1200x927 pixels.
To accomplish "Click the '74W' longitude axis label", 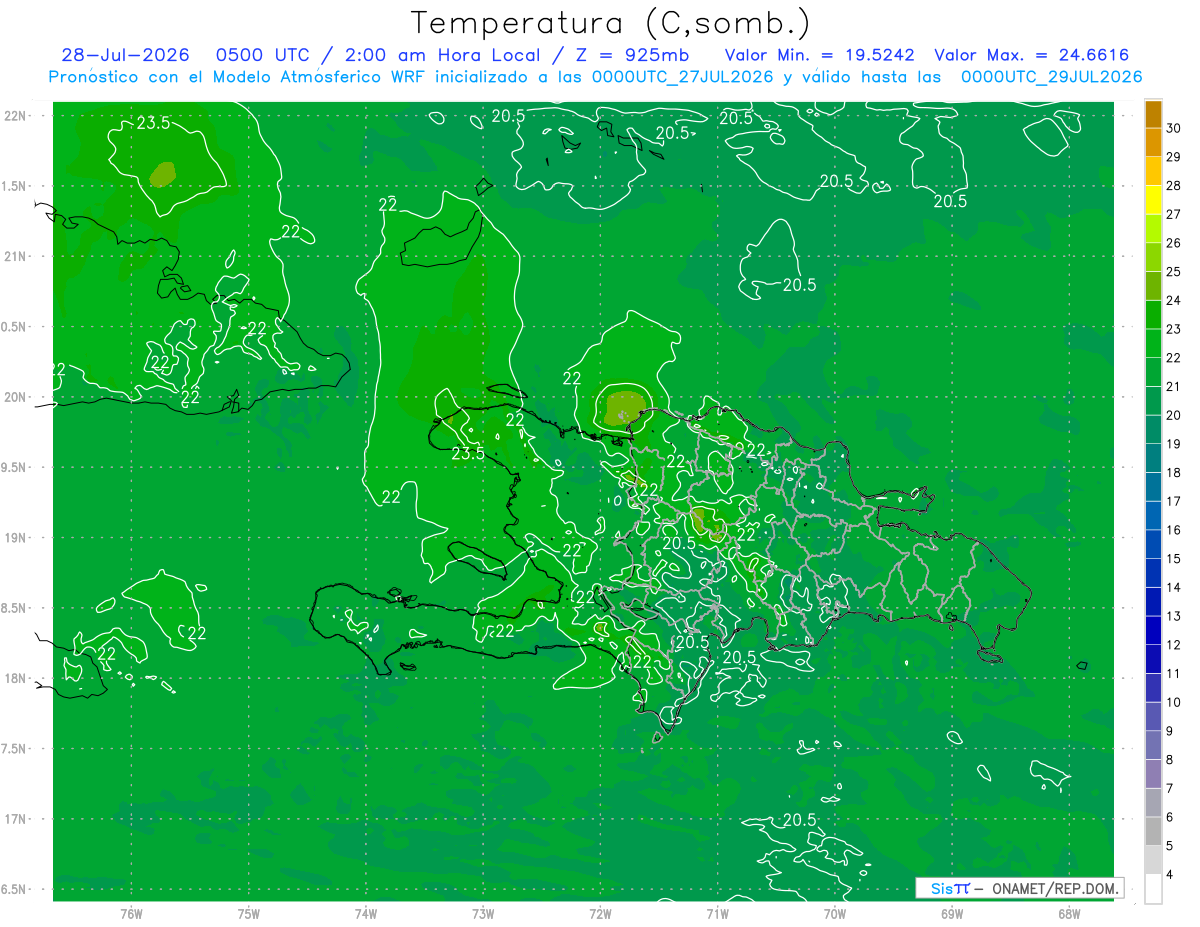I will click(x=366, y=914).
